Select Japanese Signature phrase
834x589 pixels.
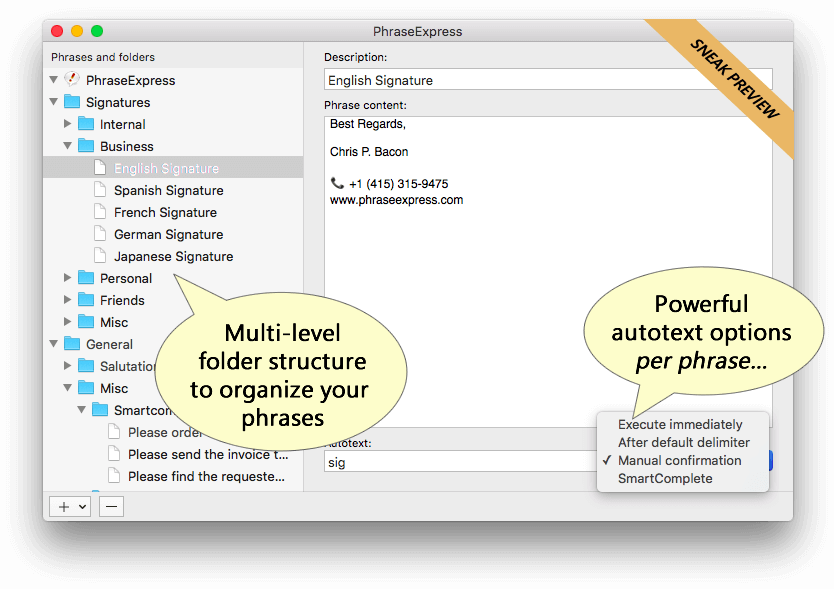tap(173, 256)
